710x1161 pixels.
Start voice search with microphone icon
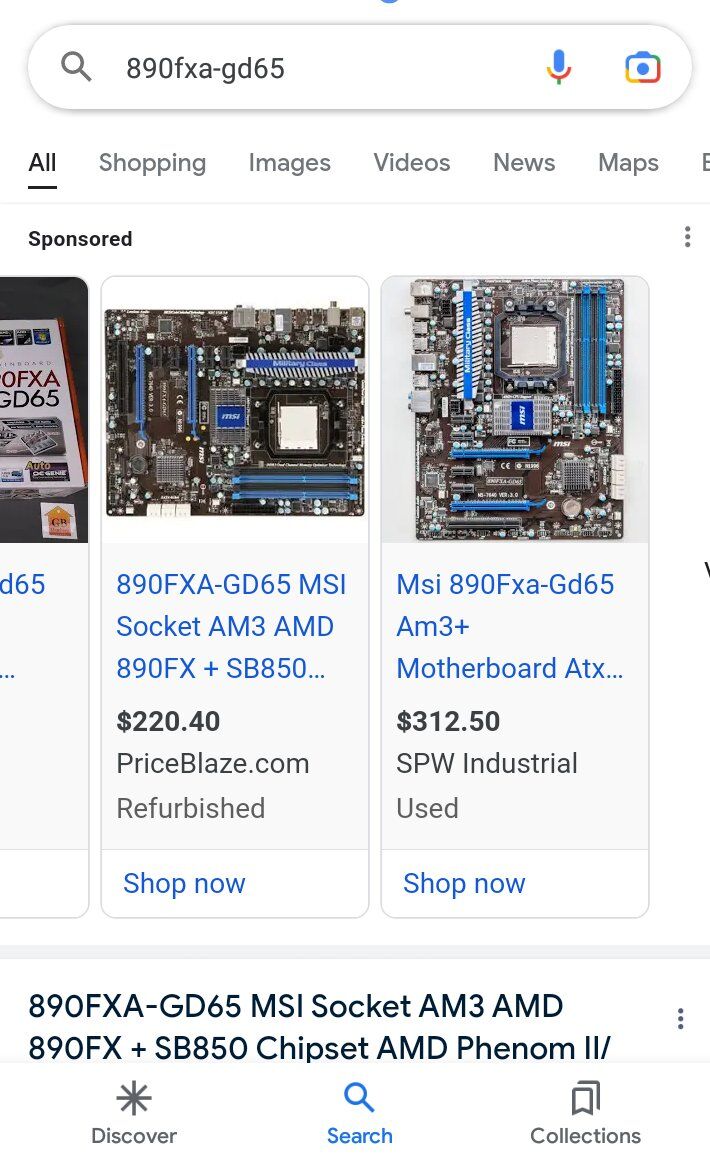(x=559, y=67)
